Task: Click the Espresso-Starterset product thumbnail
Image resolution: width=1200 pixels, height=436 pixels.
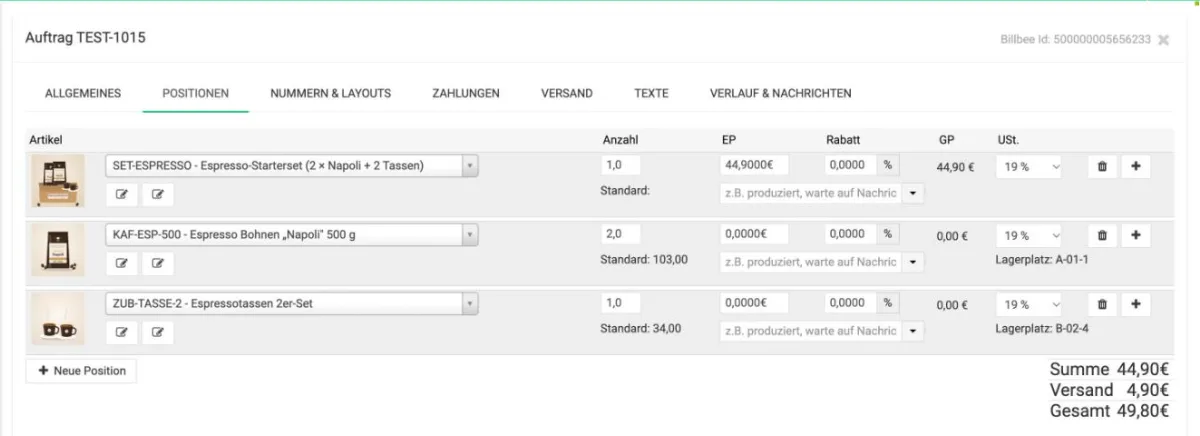Action: pos(57,181)
